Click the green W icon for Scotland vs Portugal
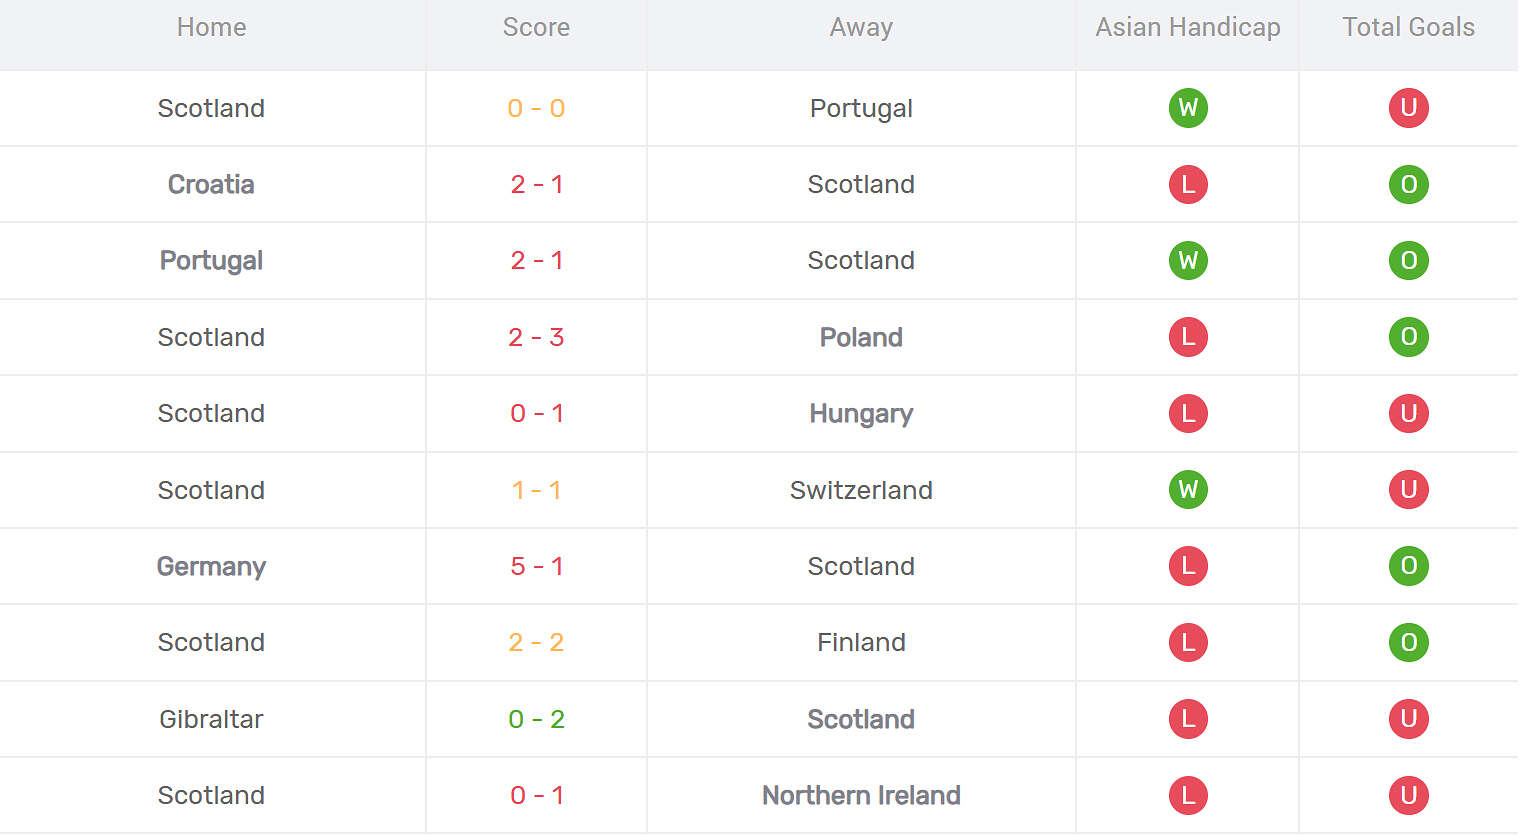The height and width of the screenshot is (835, 1521). pos(1188,108)
